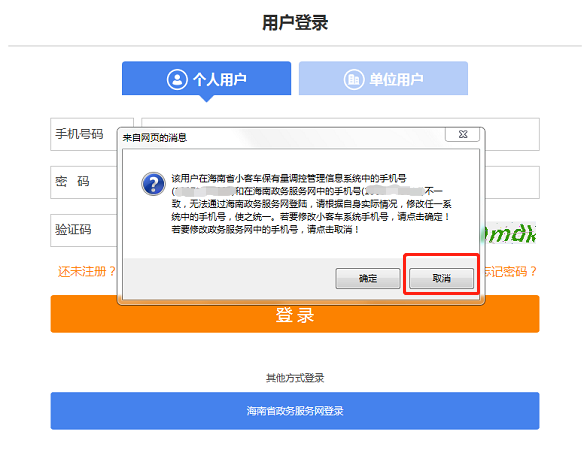
Task: Click the 验证码 label box
Action: pos(84,230)
